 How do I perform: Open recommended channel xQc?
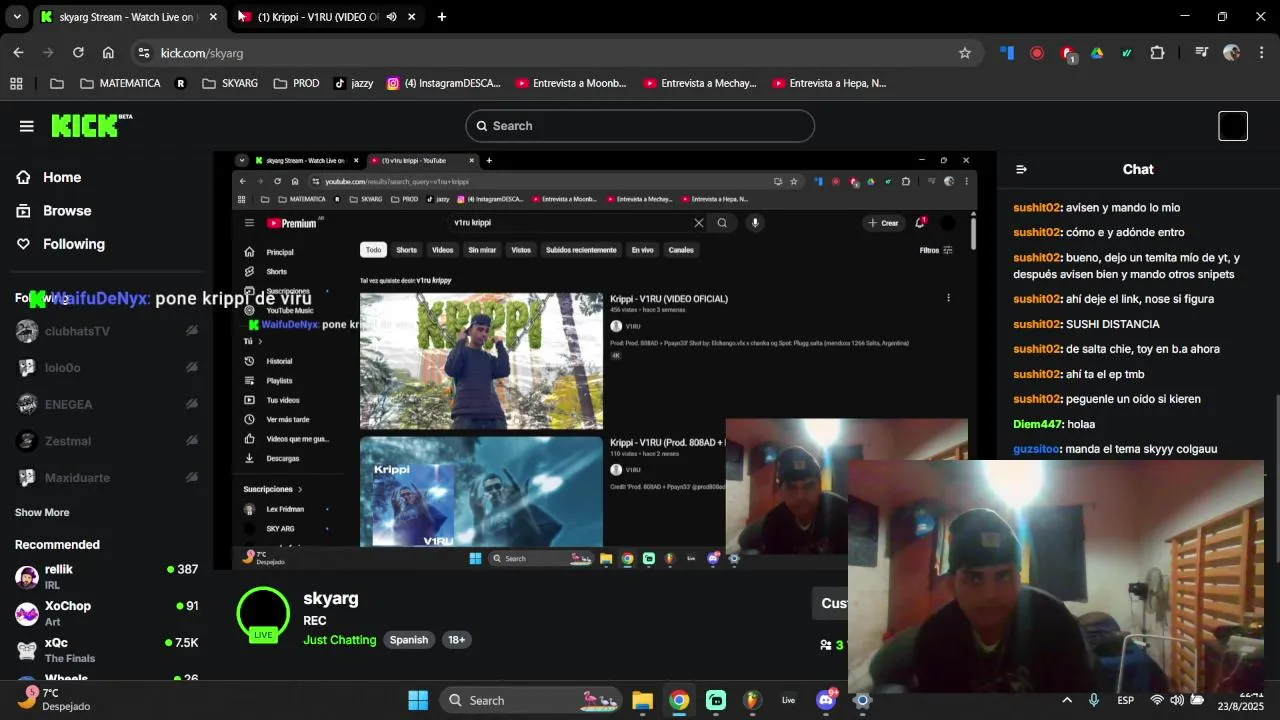106,650
